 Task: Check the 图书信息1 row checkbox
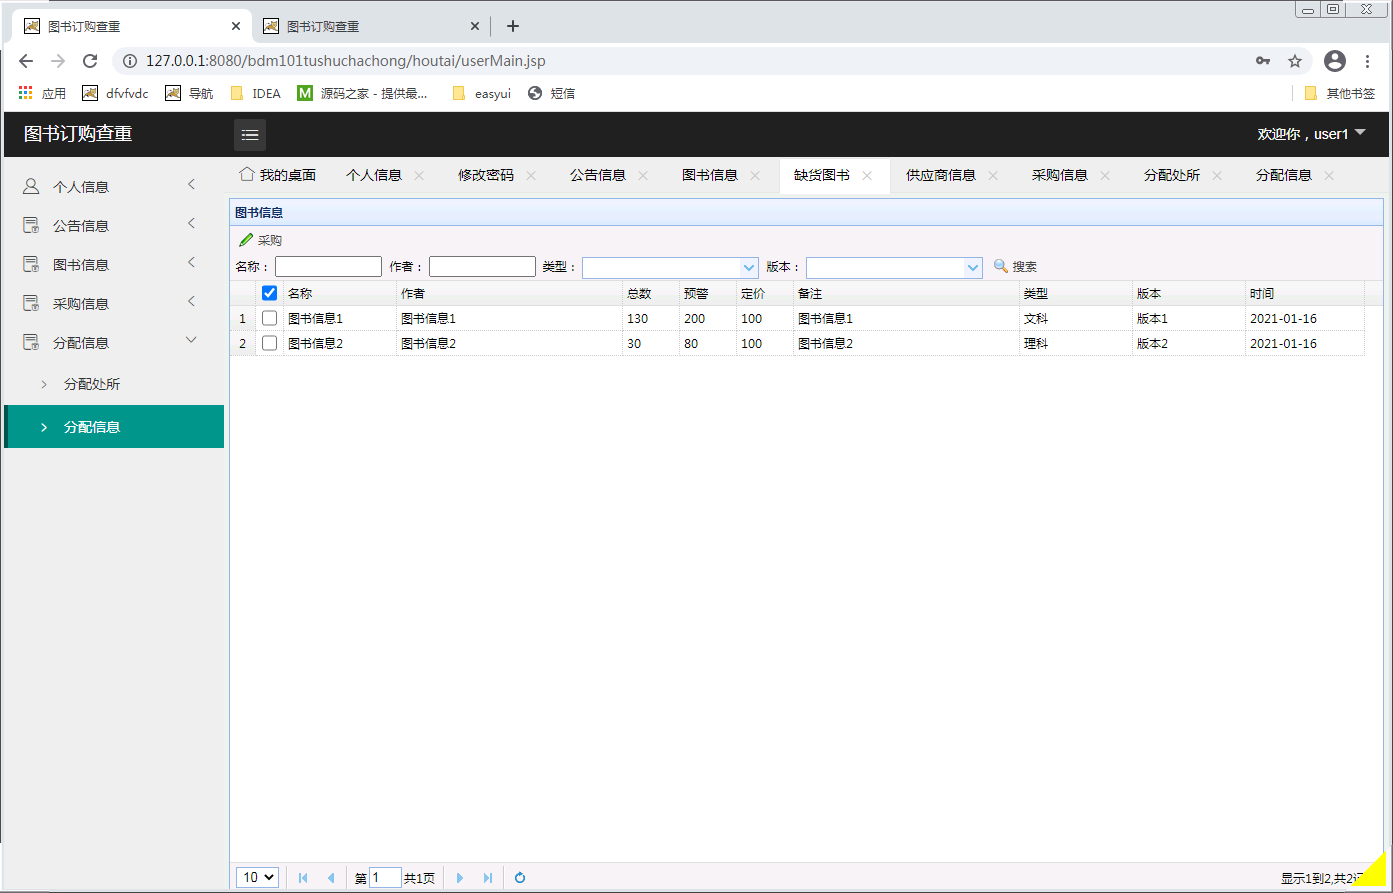(269, 318)
